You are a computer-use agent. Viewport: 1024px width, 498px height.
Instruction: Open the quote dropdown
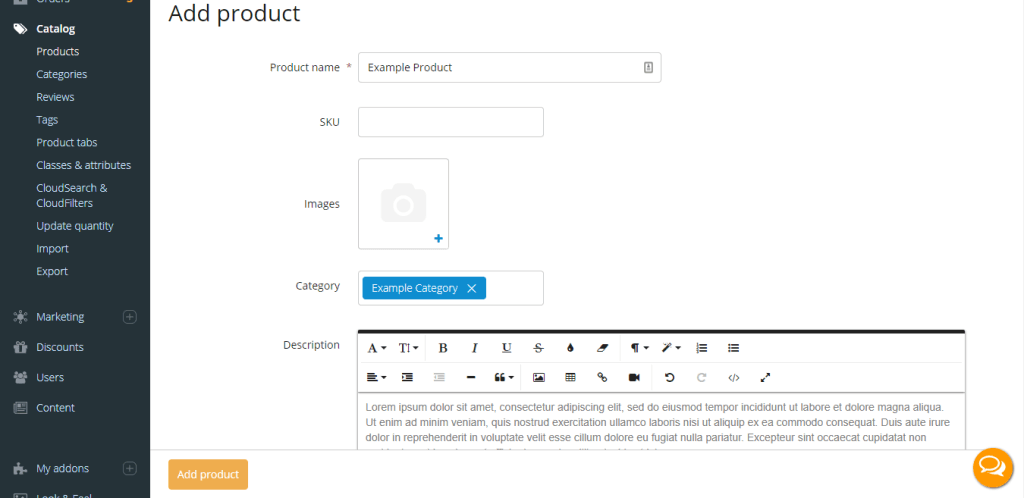(504, 377)
